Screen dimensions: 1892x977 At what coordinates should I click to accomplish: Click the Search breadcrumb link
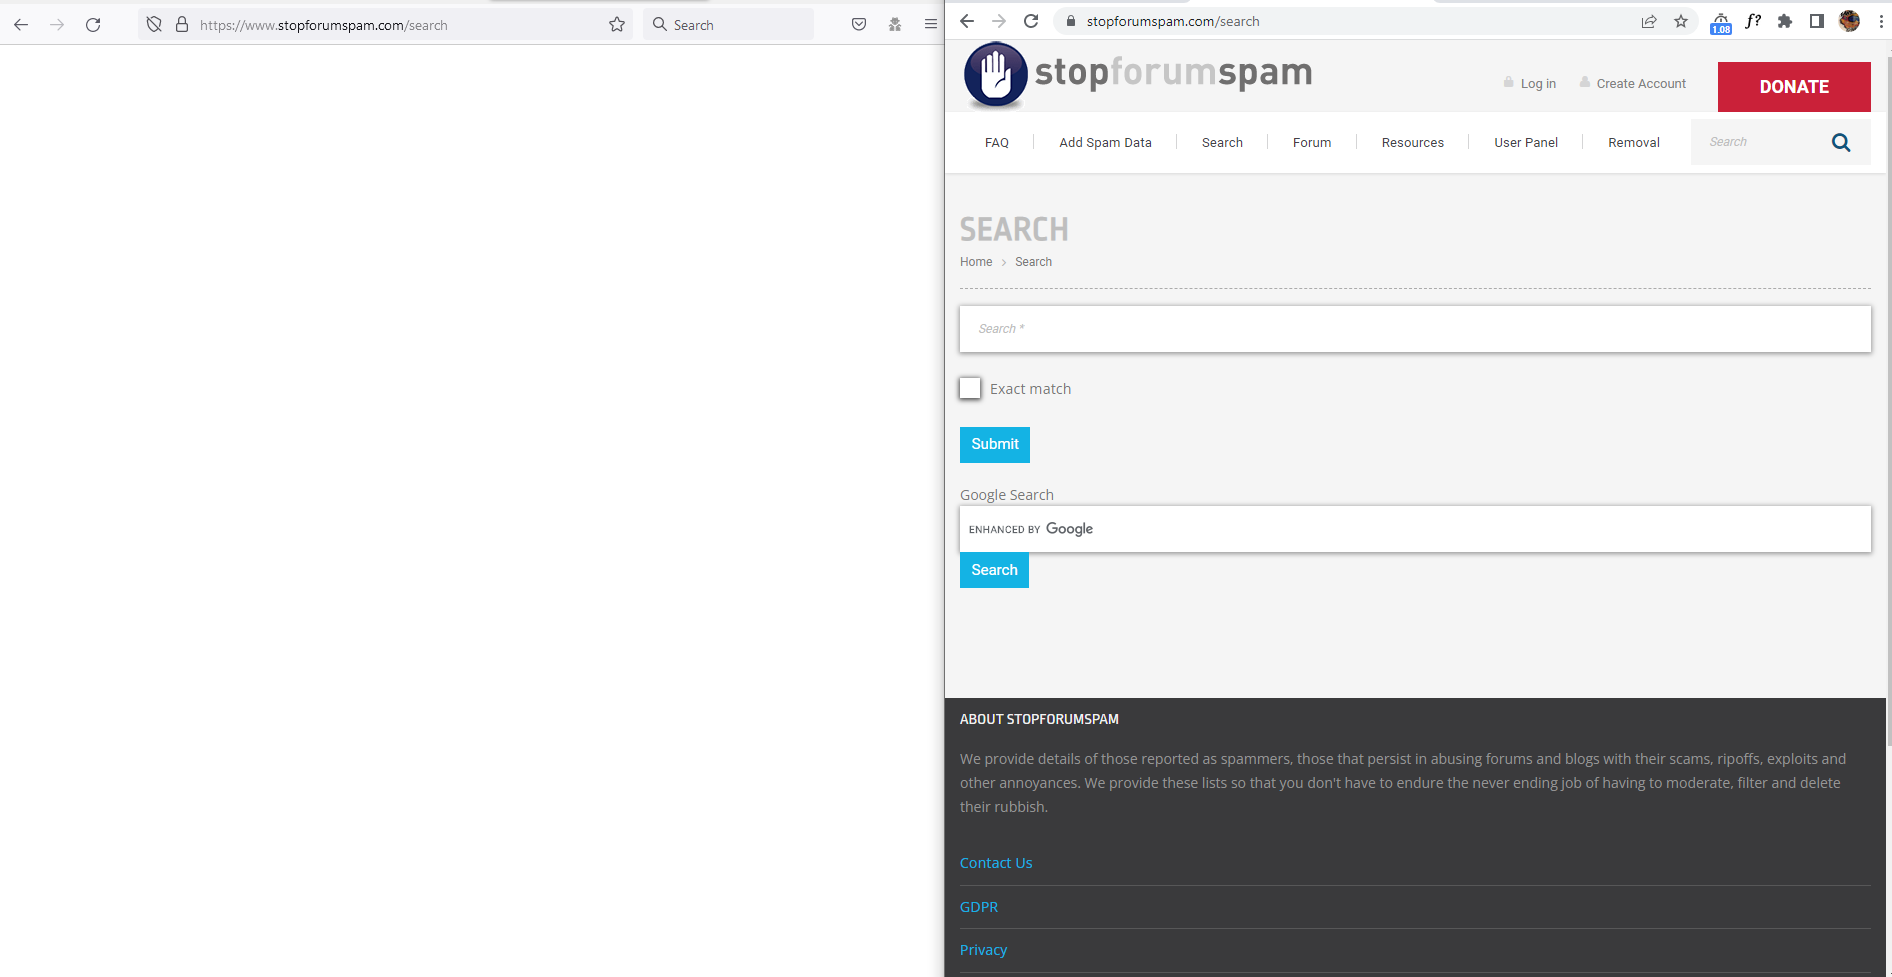[x=1033, y=262]
